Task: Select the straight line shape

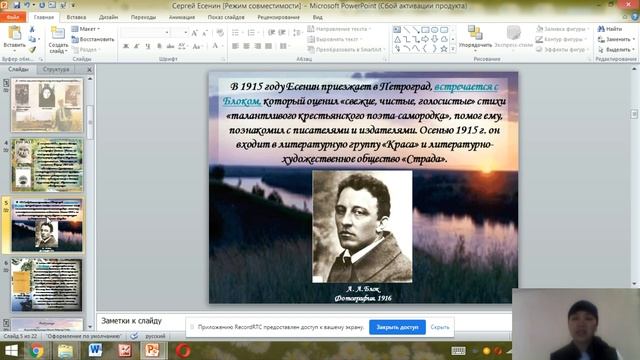Action: point(406,30)
